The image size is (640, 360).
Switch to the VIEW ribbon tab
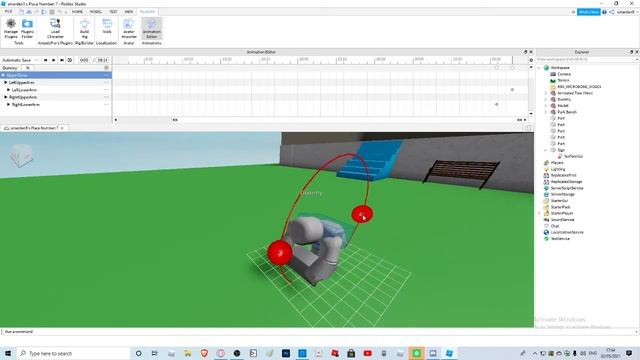tap(129, 12)
